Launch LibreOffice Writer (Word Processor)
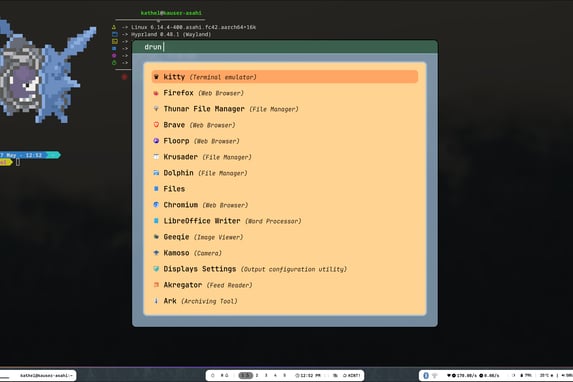 pyautogui.click(x=285, y=221)
